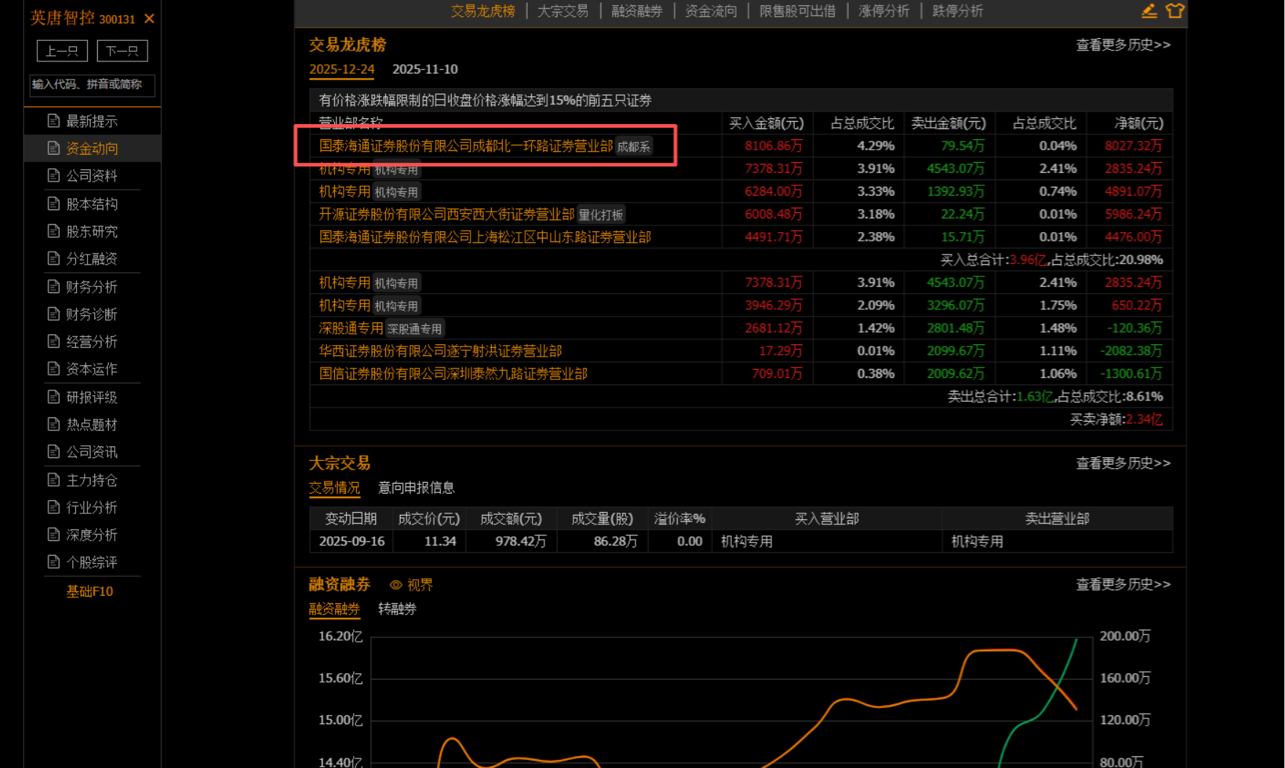The image size is (1285, 768).
Task: Switch to 资金流向 top tab
Action: point(711,11)
